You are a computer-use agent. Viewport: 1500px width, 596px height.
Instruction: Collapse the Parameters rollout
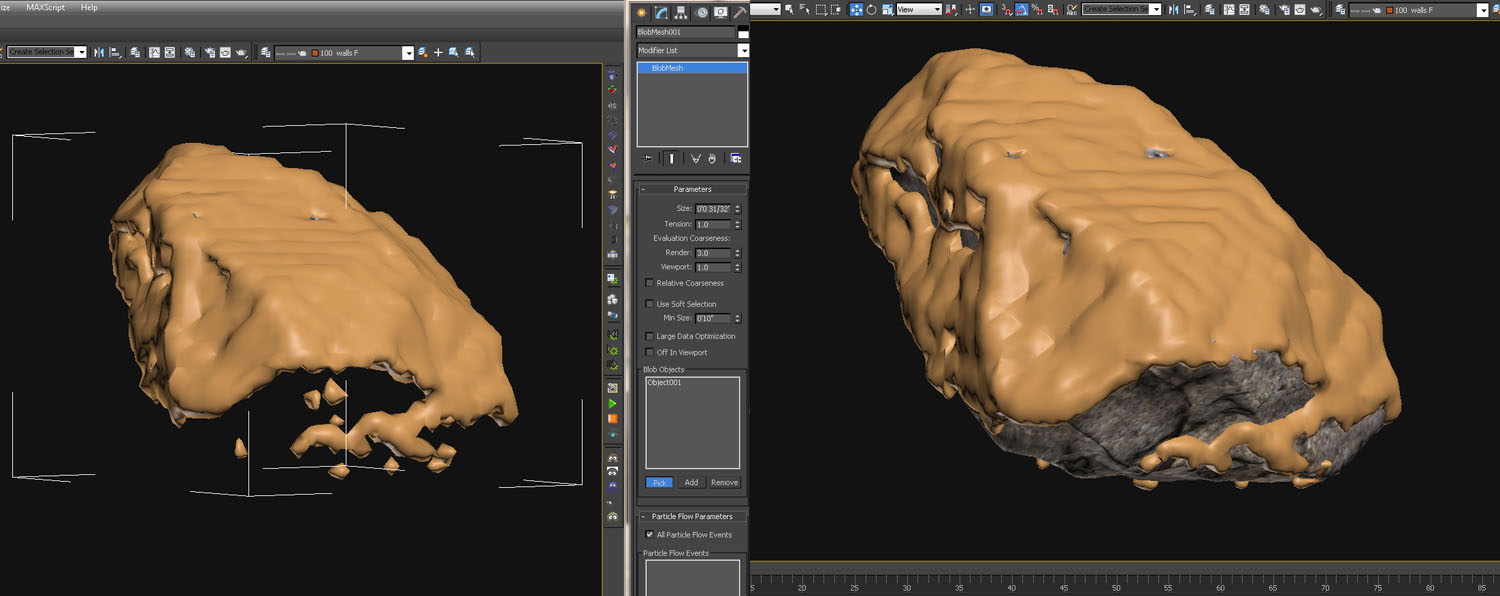(x=692, y=189)
